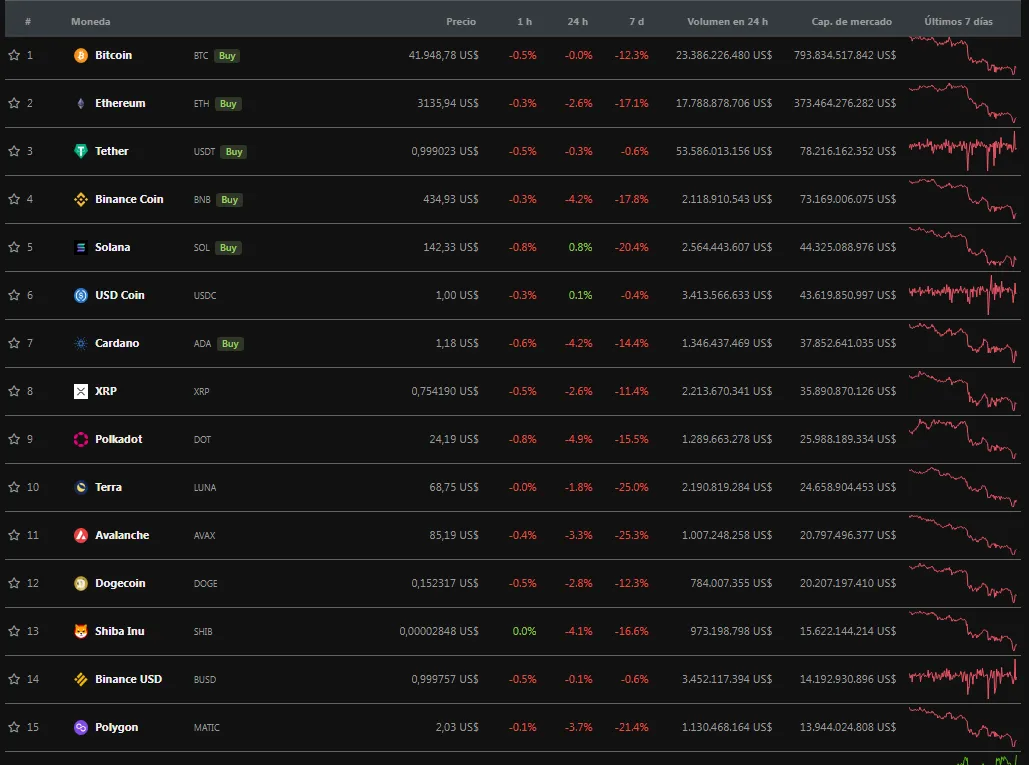This screenshot has height=765, width=1029.
Task: Add Solana to favorites via star
Action: (14, 247)
